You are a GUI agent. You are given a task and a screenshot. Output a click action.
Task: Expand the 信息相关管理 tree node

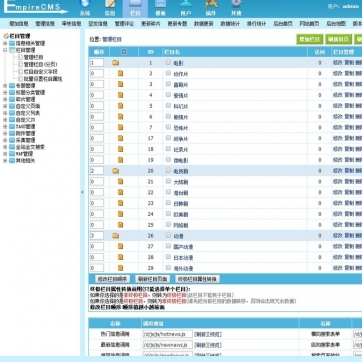click(5, 43)
